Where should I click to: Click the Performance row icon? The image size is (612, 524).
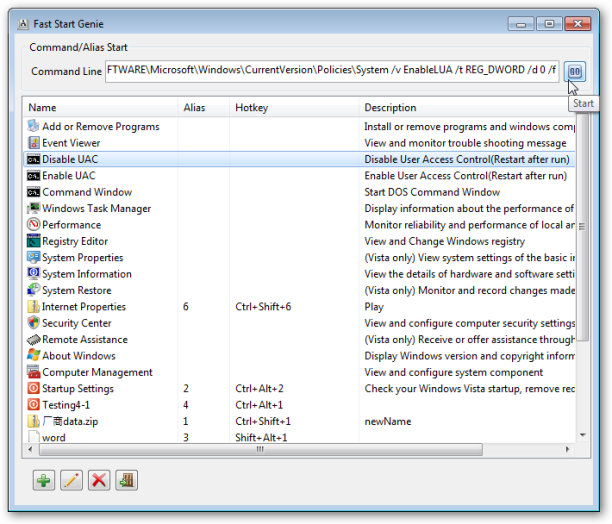(34, 225)
